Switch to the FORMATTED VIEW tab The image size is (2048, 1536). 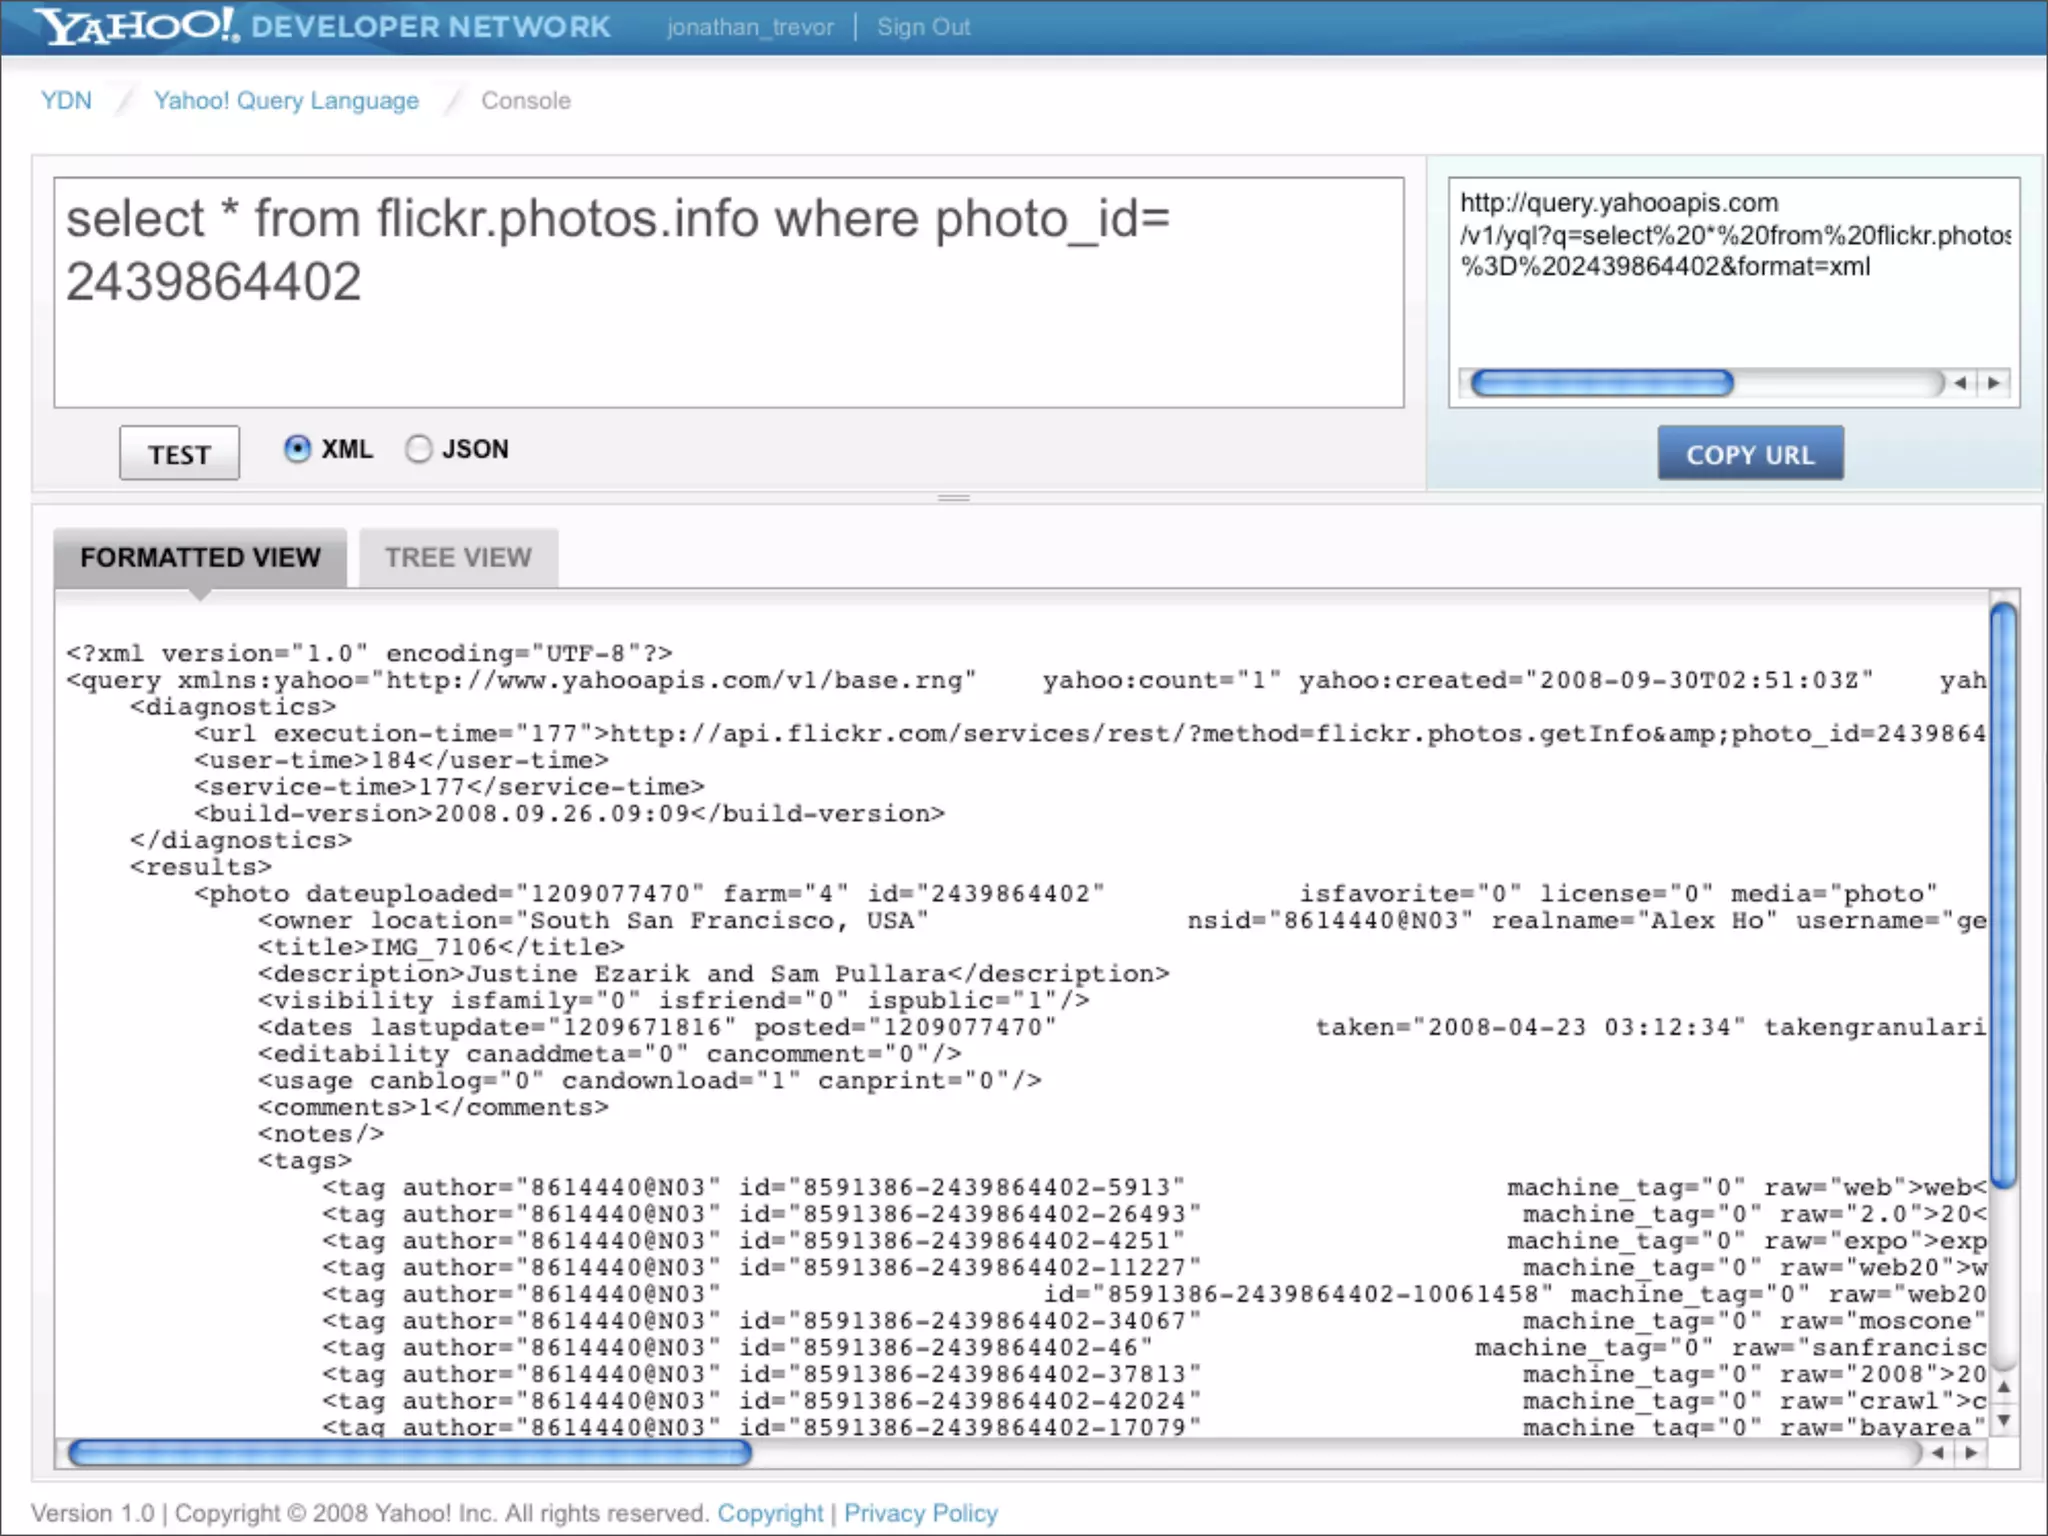(200, 557)
